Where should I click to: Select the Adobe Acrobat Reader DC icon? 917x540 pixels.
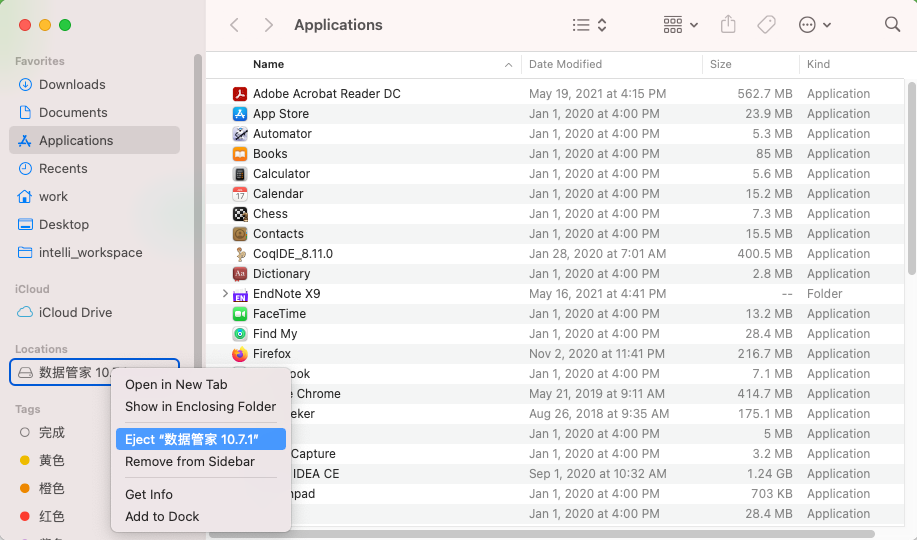(x=240, y=94)
